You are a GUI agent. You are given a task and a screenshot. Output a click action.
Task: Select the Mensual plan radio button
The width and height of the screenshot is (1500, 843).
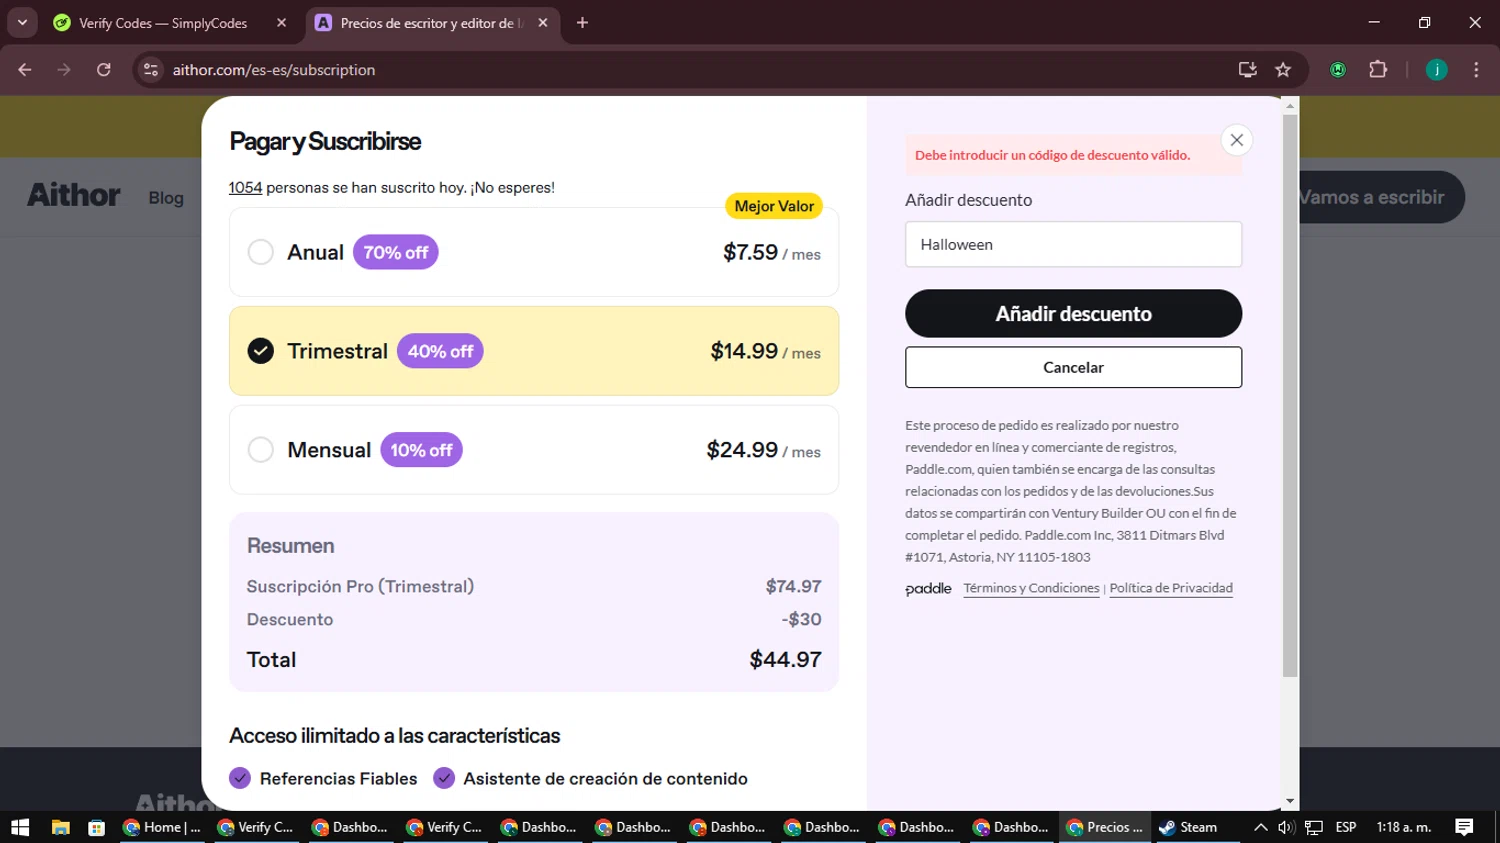tap(260, 450)
